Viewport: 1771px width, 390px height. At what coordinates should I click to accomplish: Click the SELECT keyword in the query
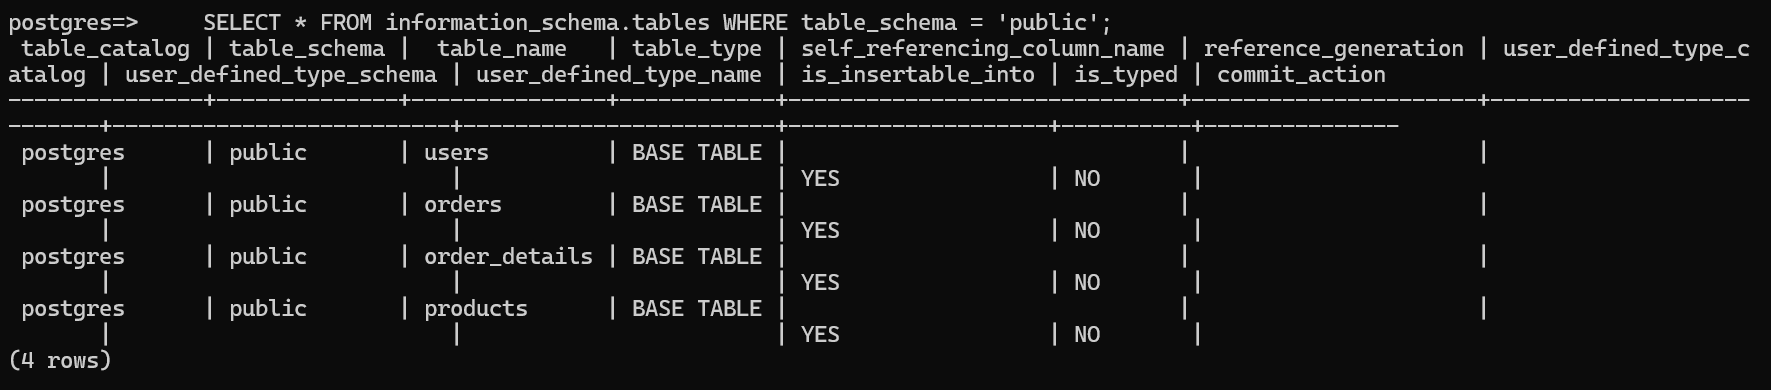242,22
